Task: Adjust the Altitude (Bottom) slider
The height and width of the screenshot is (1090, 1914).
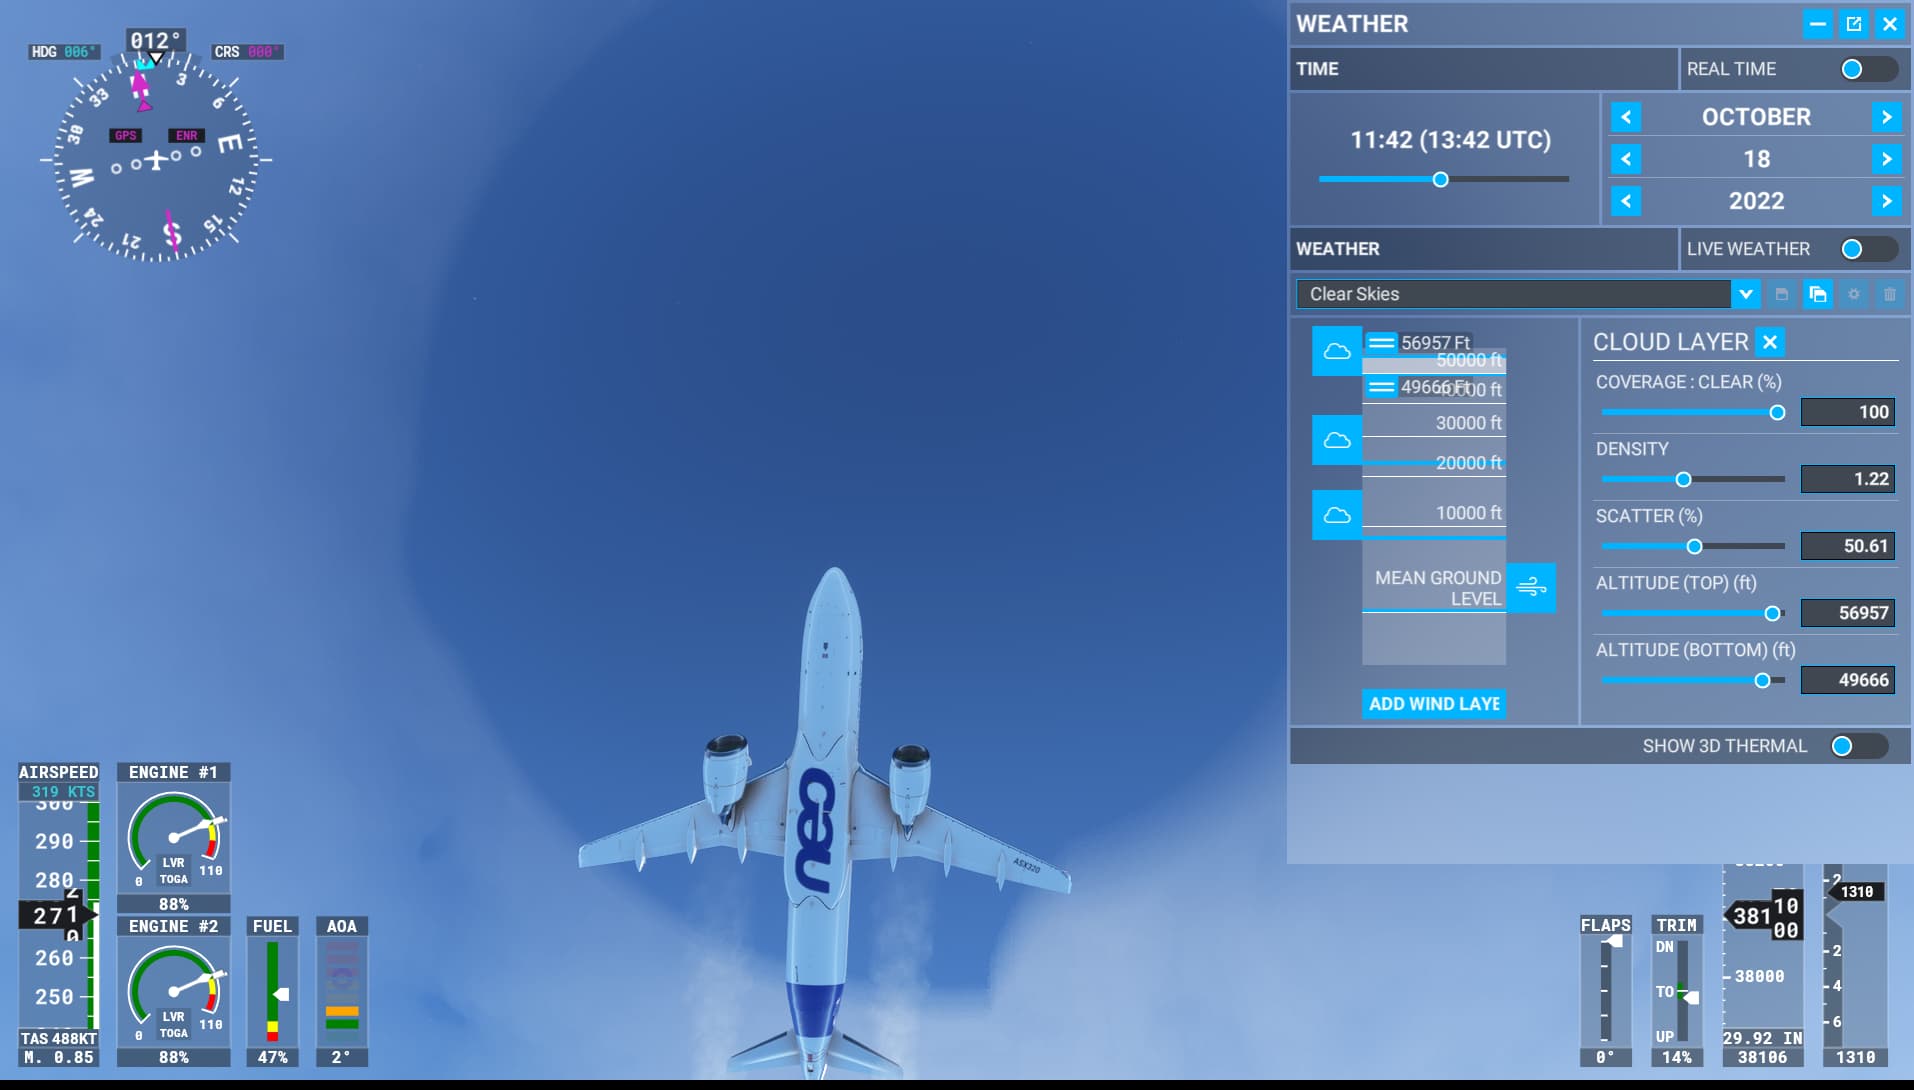Action: (1693, 680)
